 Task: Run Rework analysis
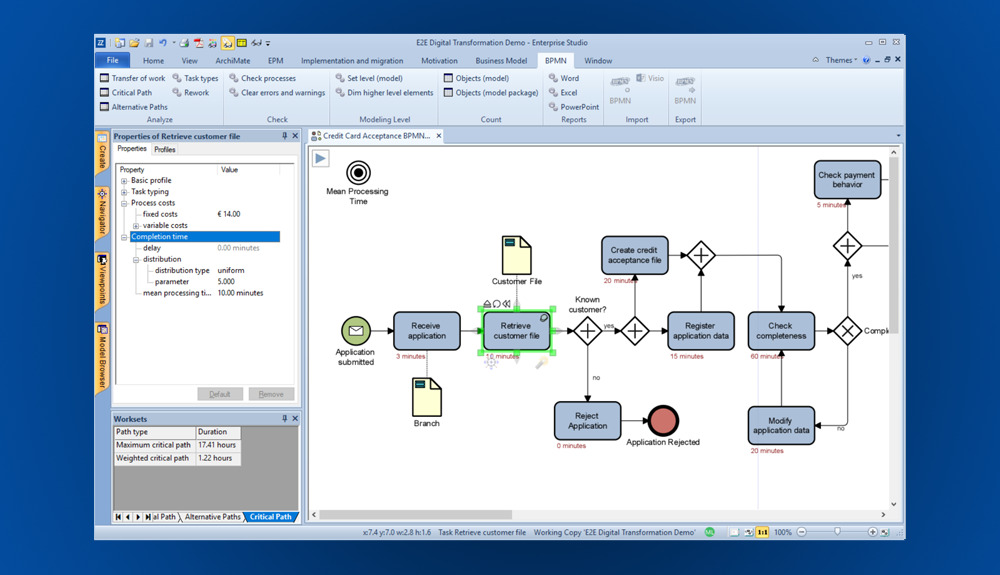(x=191, y=92)
